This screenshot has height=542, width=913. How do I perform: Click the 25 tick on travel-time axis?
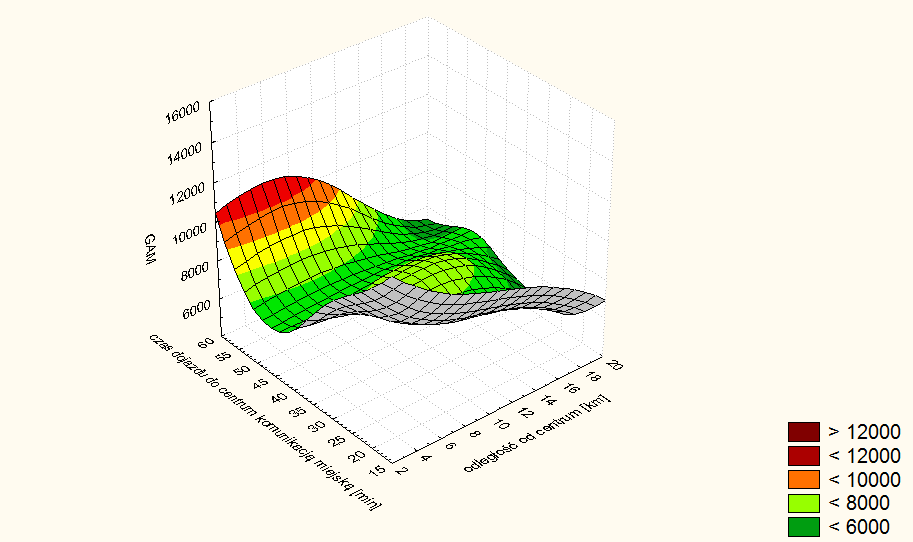point(335,442)
